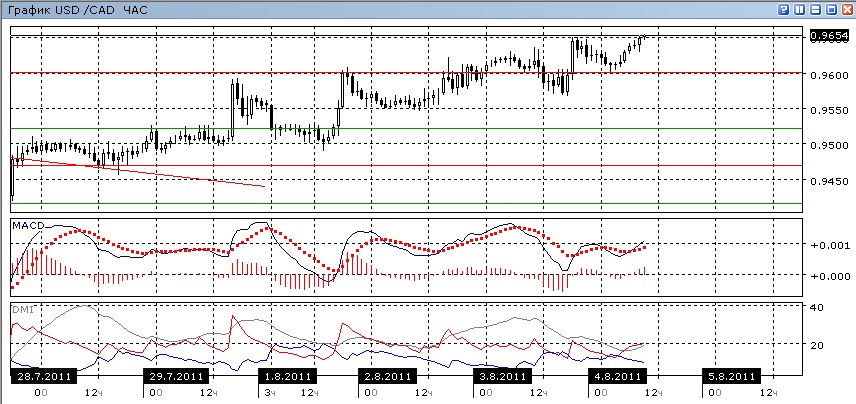This screenshot has width=856, height=404.
Task: Tile windows horizontally using the two-row icon
Action: (x=816, y=10)
